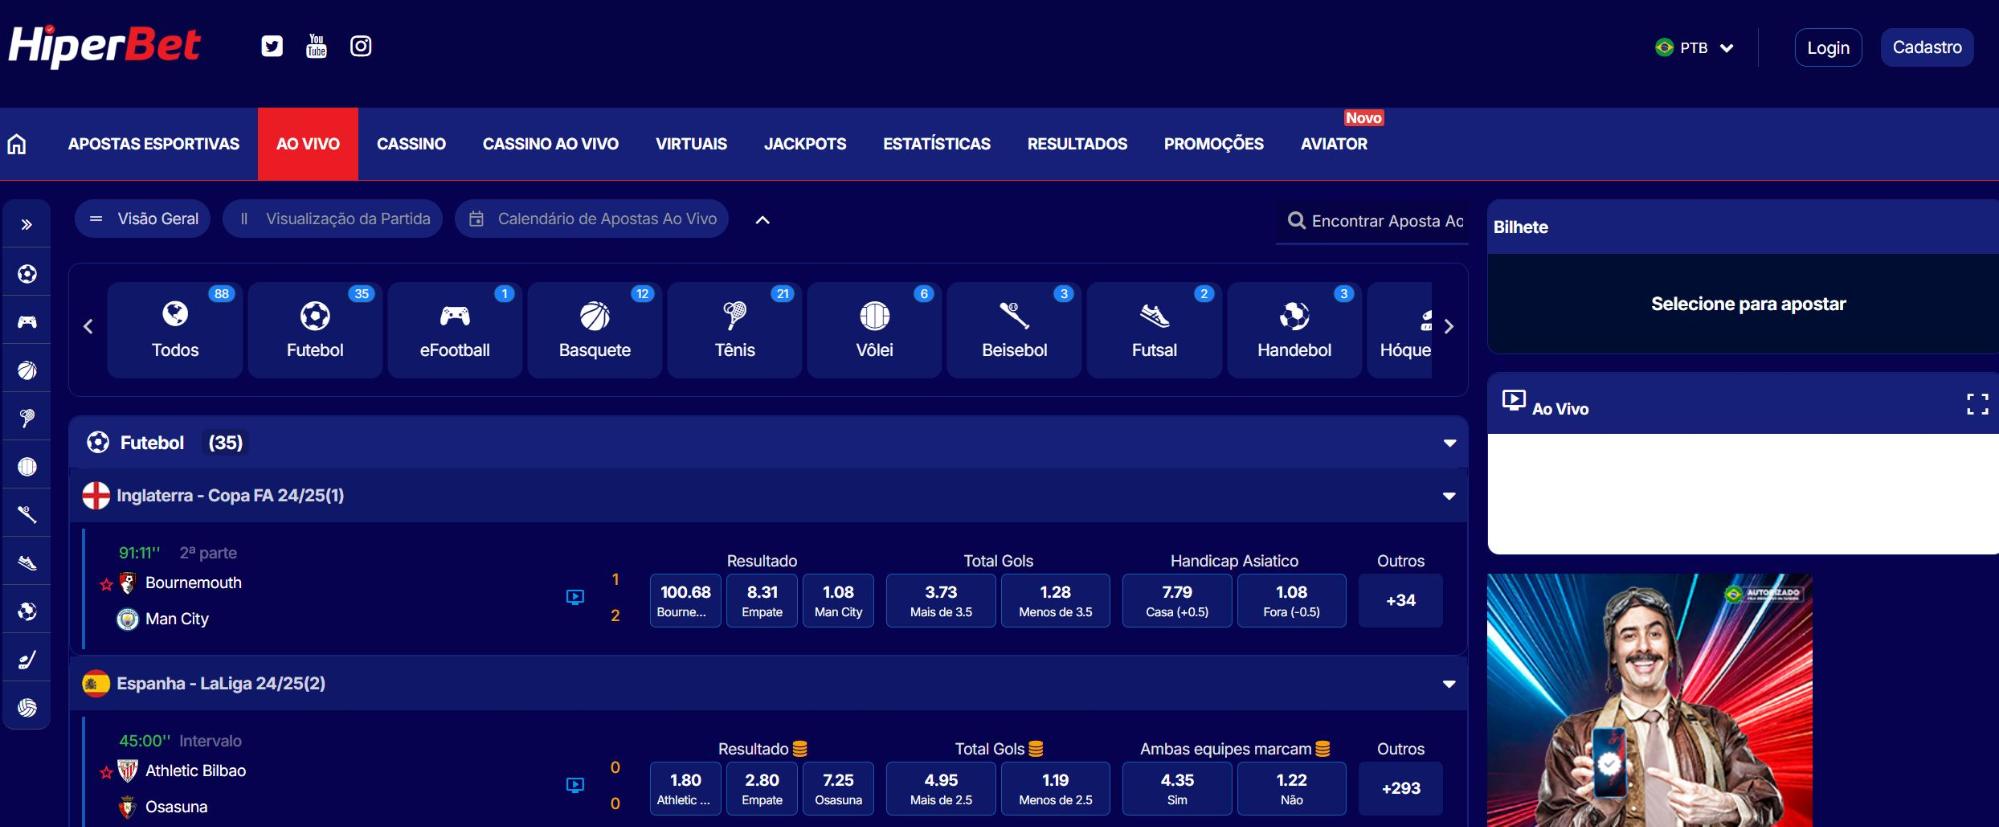Open live stream icon for Bournemouth match
The width and height of the screenshot is (1999, 827).
click(x=575, y=597)
